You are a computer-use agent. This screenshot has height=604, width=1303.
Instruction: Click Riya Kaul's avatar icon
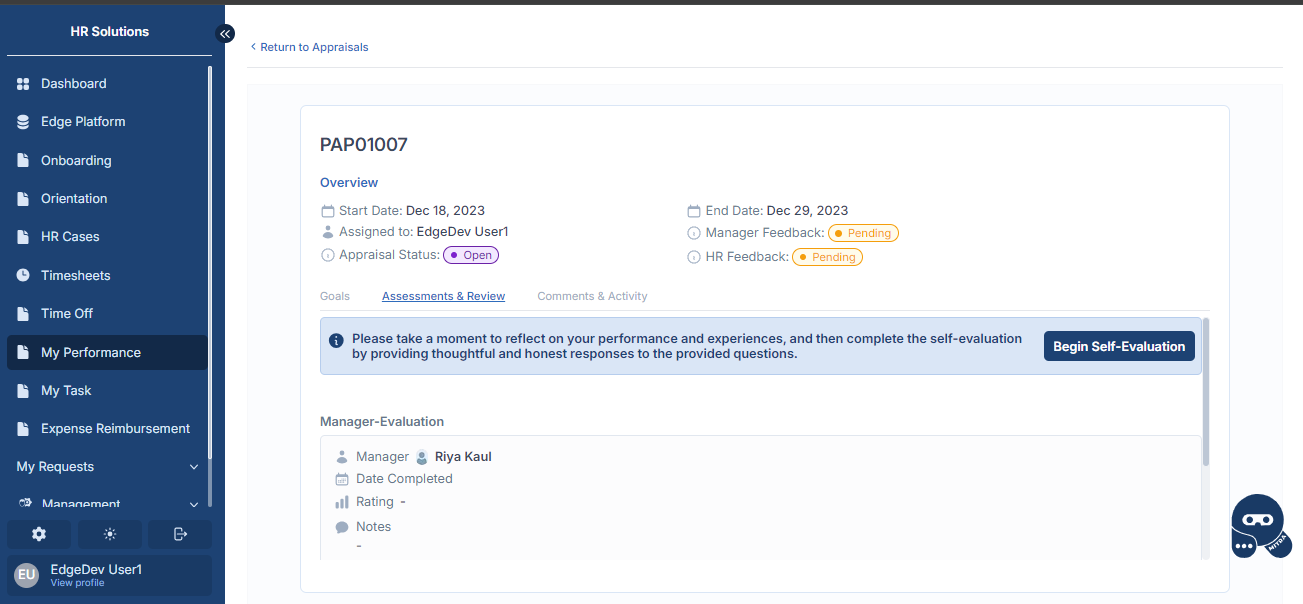[422, 457]
